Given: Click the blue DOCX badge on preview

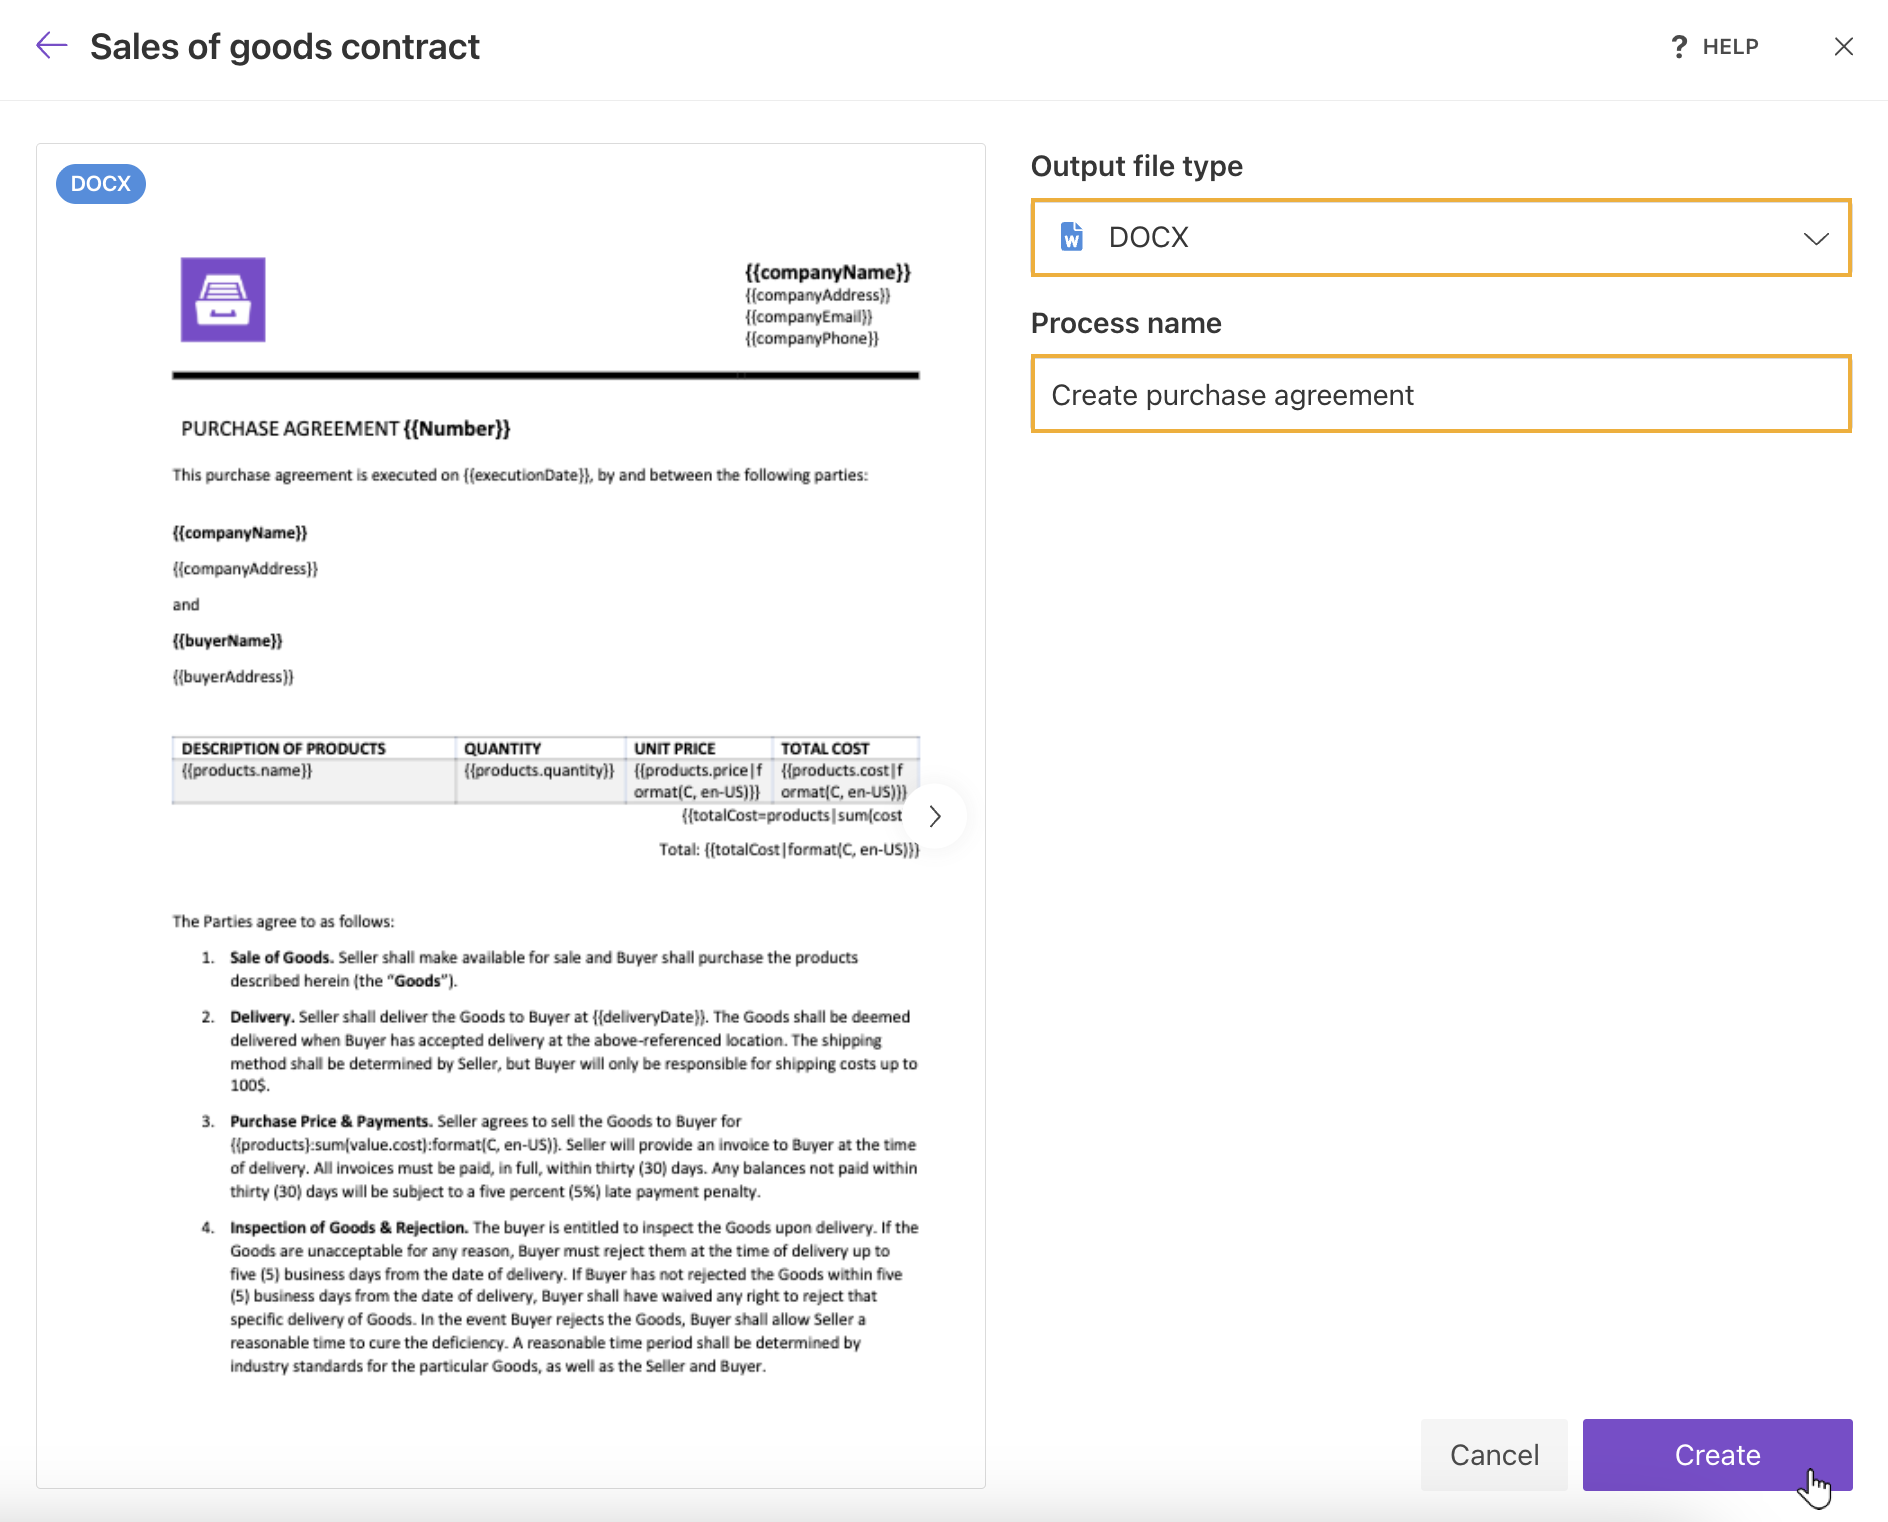Looking at the screenshot, I should click(101, 184).
